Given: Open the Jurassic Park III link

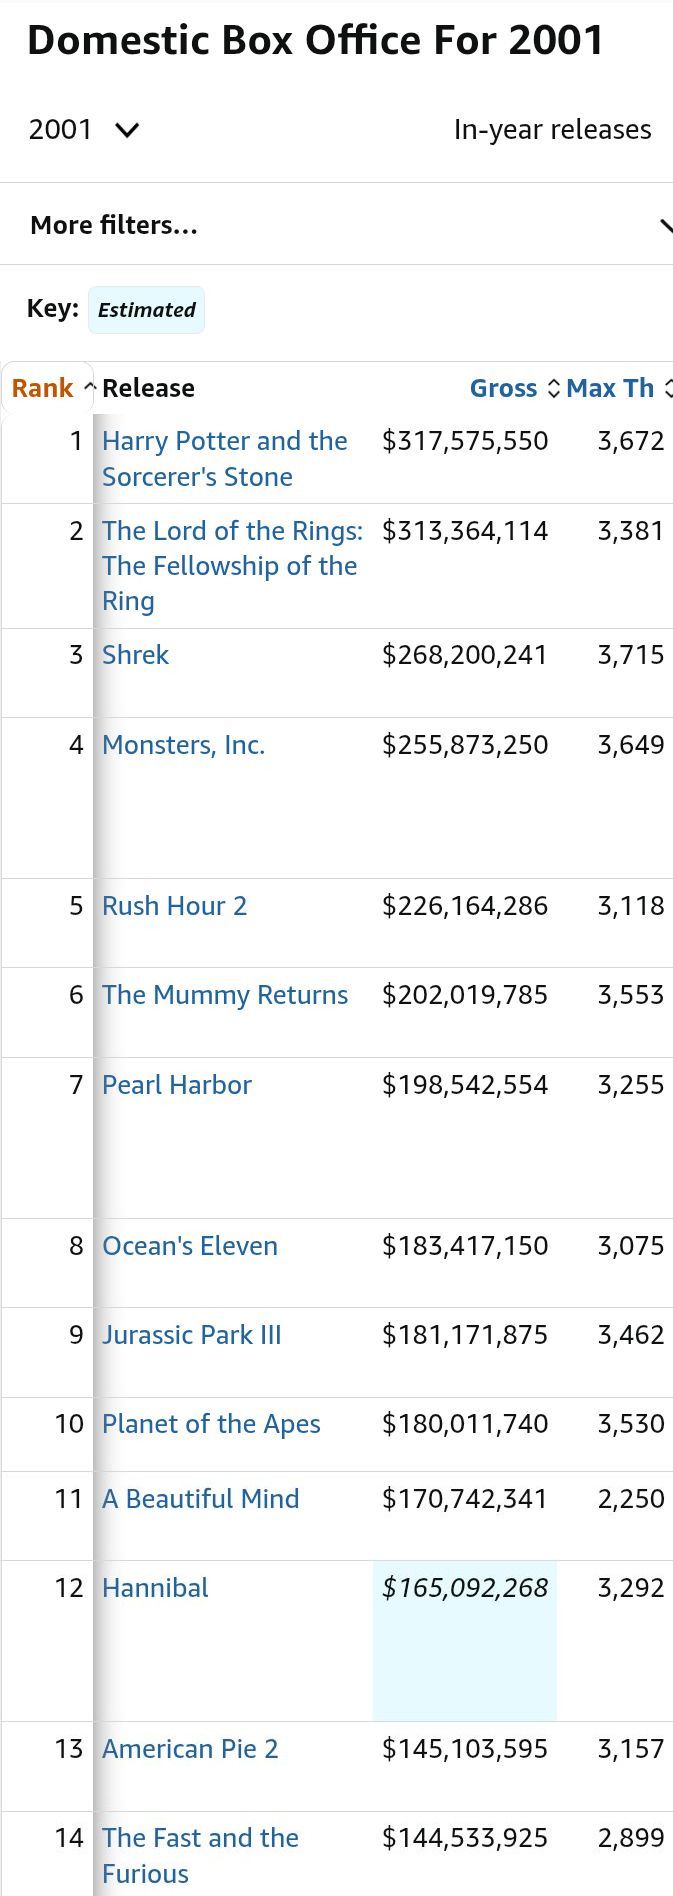Looking at the screenshot, I should pyautogui.click(x=192, y=1335).
